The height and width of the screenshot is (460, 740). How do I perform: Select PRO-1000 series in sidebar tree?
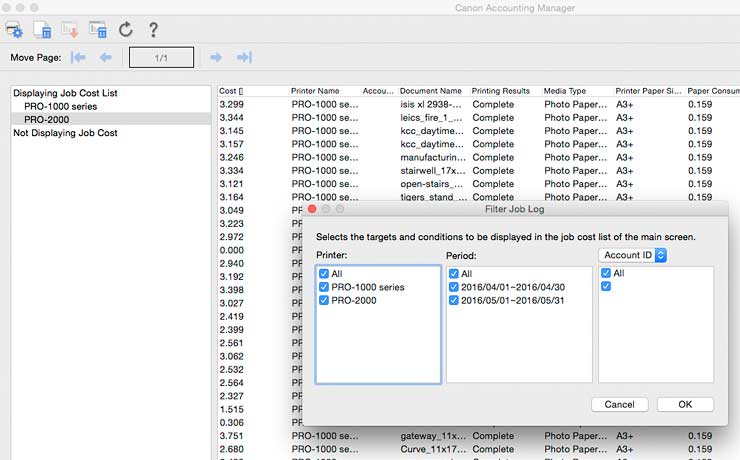point(60,106)
